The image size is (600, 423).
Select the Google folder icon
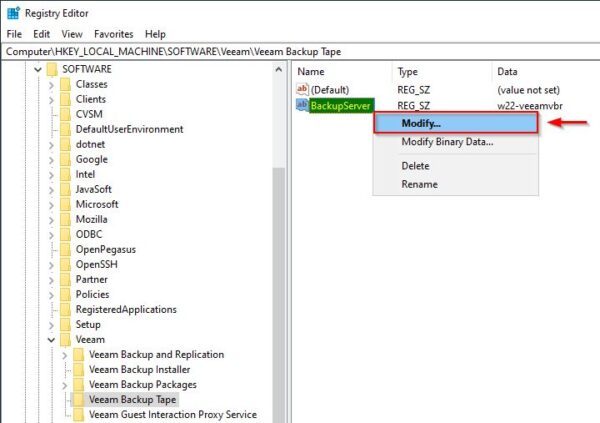[x=65, y=159]
